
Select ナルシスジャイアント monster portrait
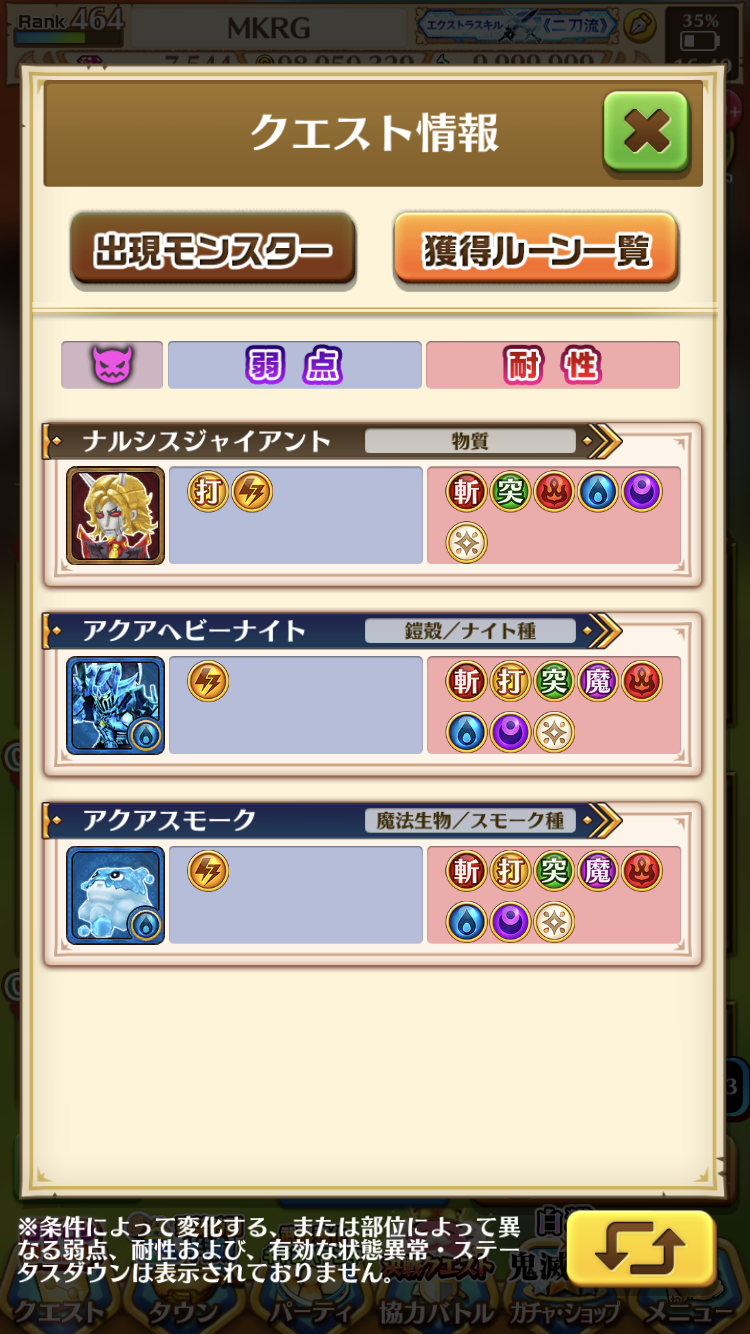[x=115, y=515]
